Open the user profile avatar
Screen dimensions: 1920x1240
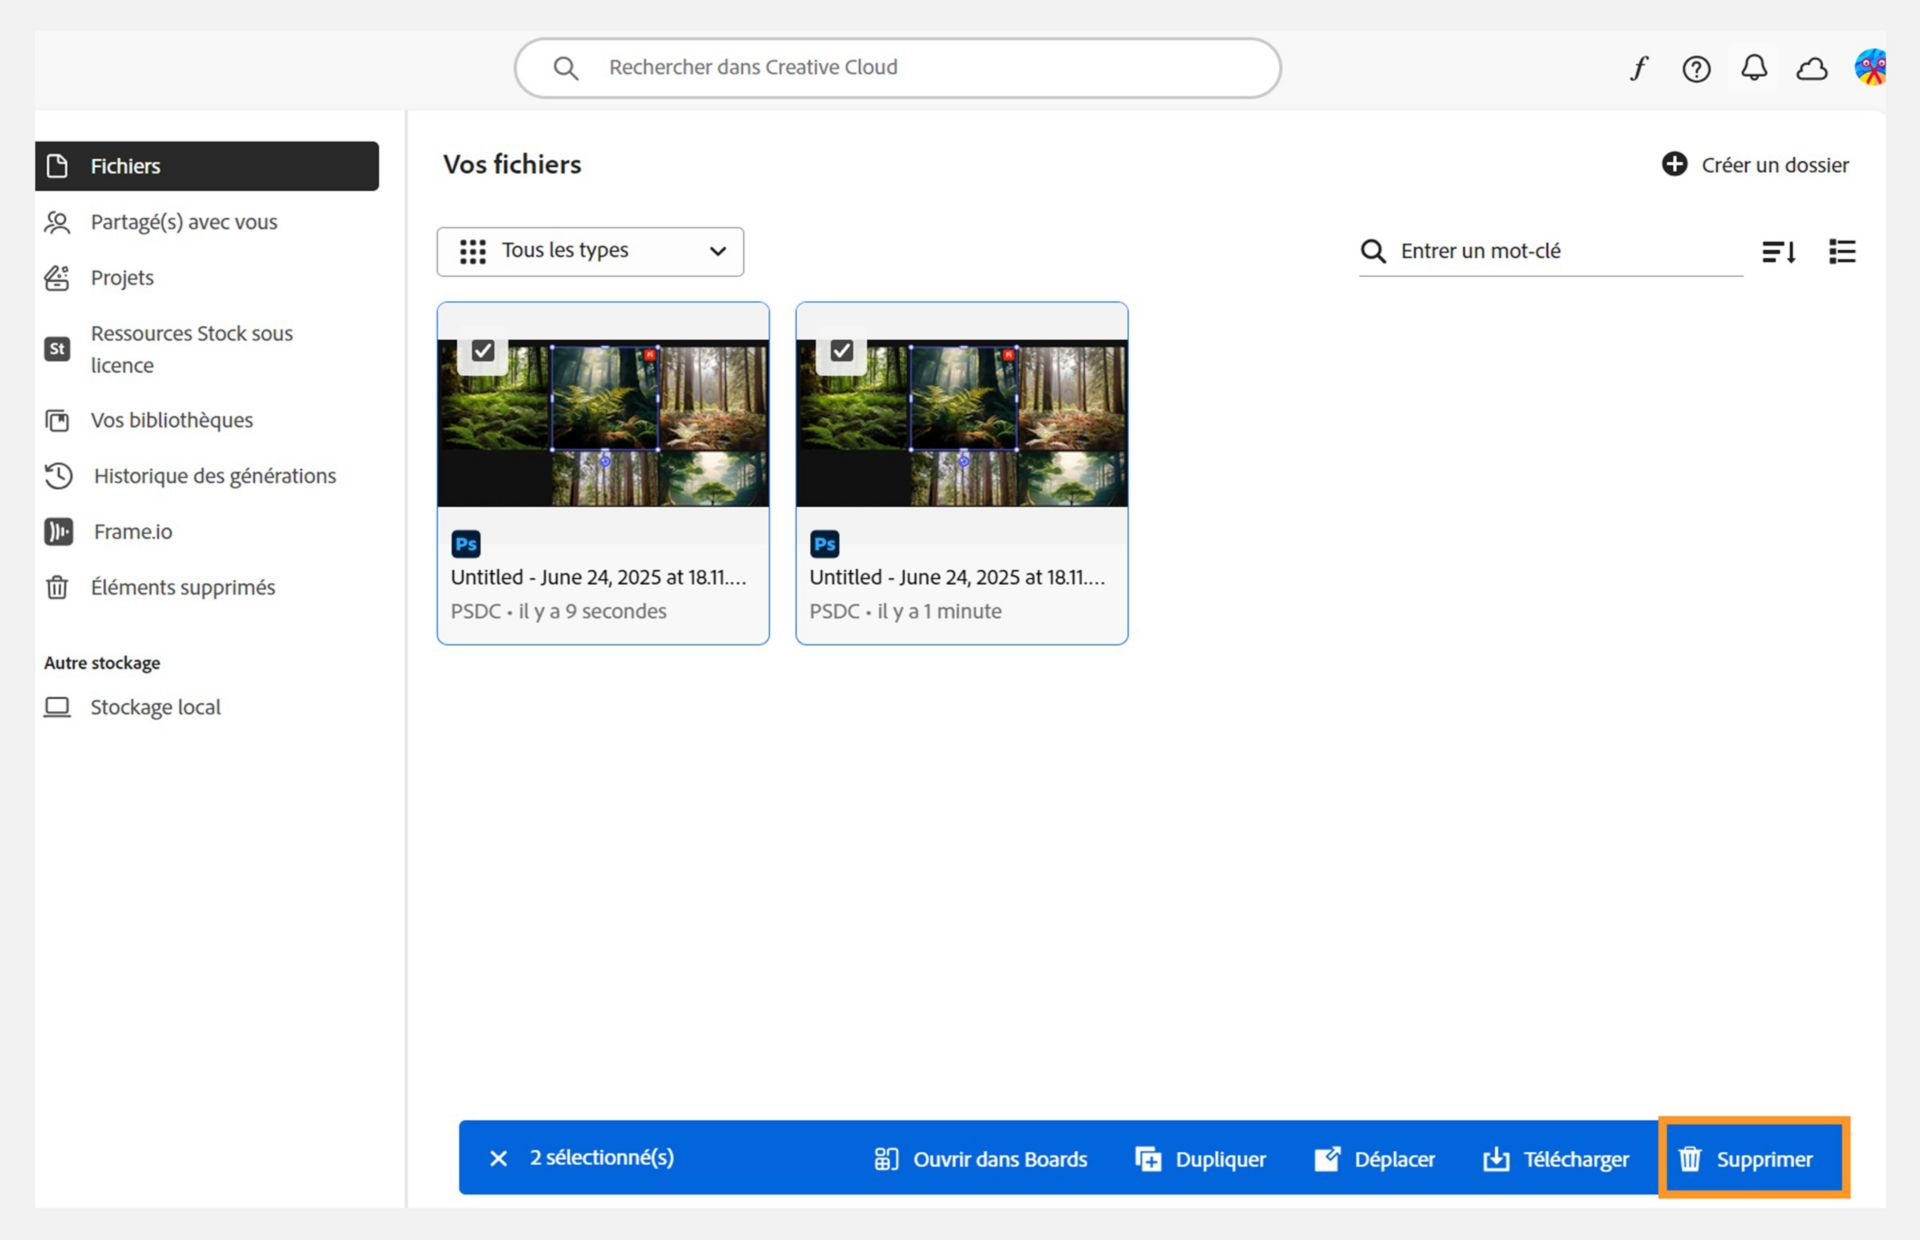click(x=1869, y=67)
